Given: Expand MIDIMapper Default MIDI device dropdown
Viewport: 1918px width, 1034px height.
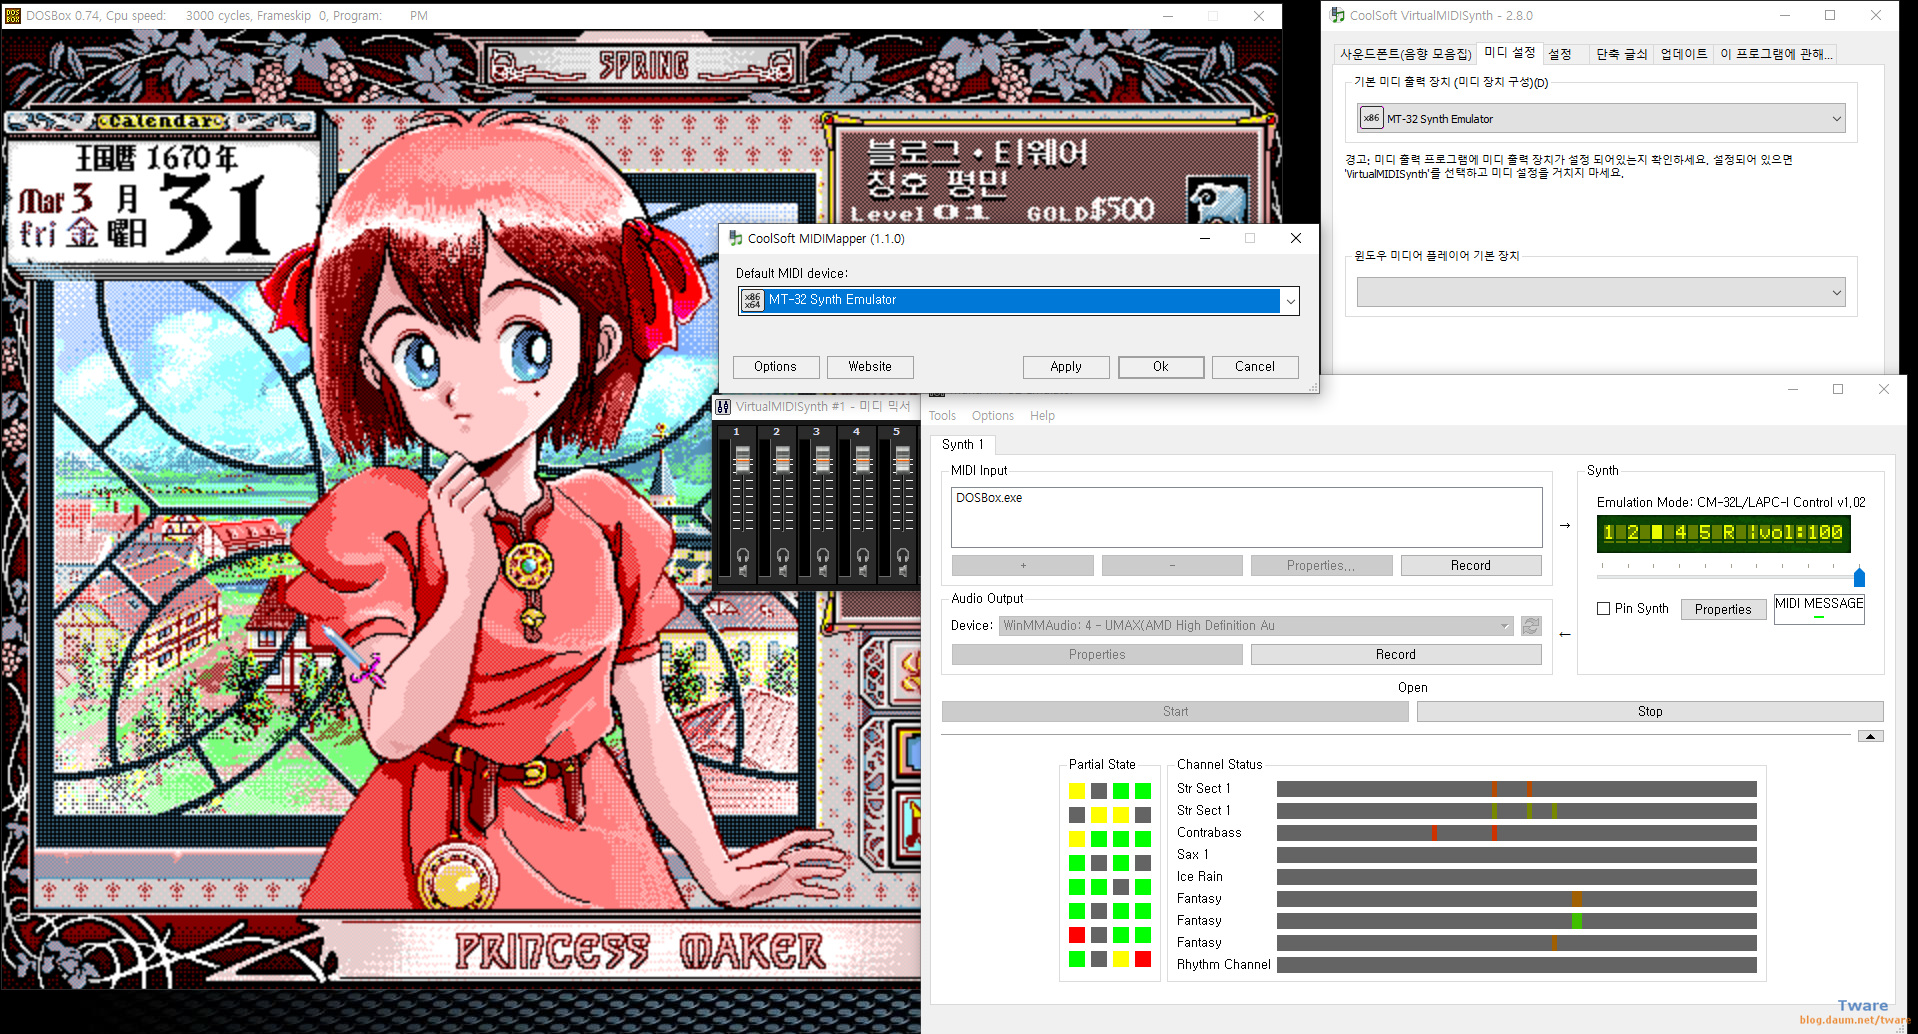Looking at the screenshot, I should pos(1290,301).
